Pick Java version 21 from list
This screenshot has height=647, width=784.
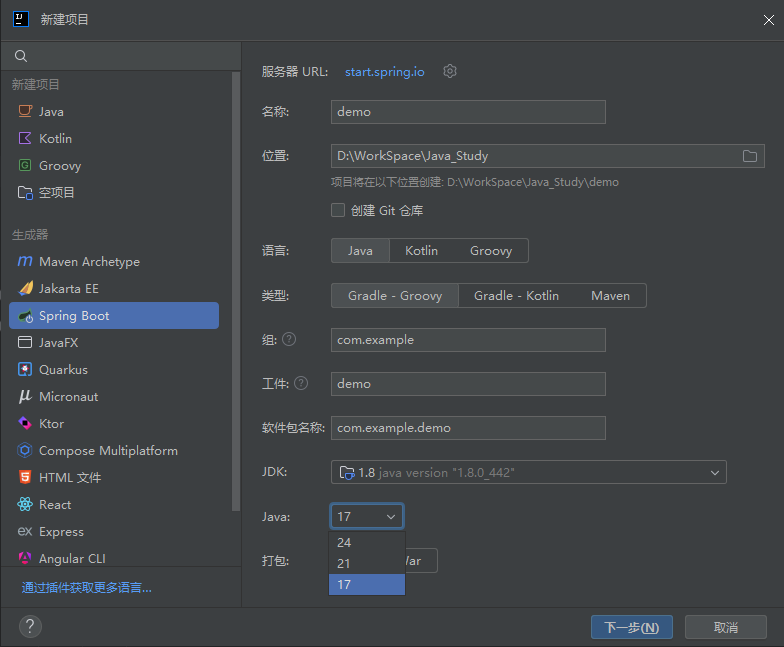pyautogui.click(x=367, y=563)
